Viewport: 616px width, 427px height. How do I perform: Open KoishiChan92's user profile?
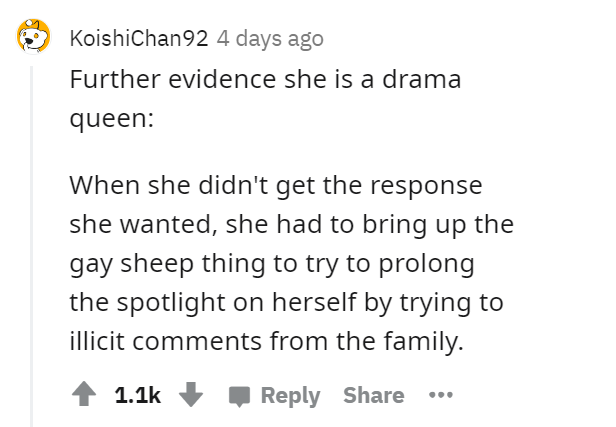point(139,38)
